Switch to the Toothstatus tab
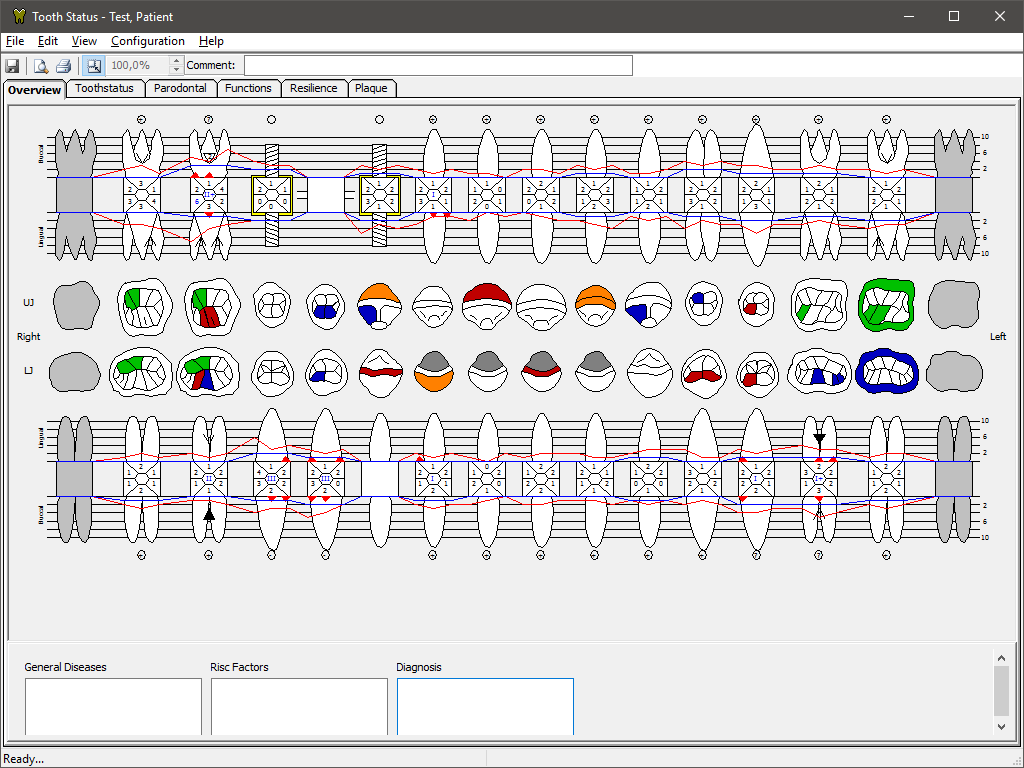Image resolution: width=1024 pixels, height=768 pixels. click(x=105, y=88)
